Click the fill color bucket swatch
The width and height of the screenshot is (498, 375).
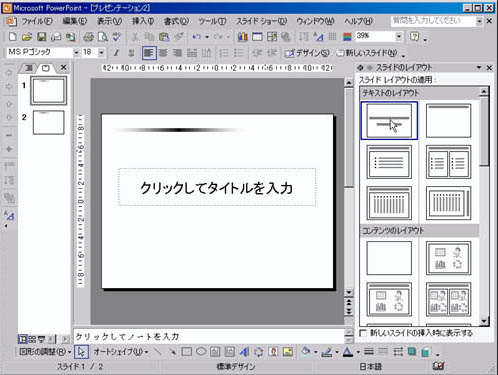coord(306,352)
